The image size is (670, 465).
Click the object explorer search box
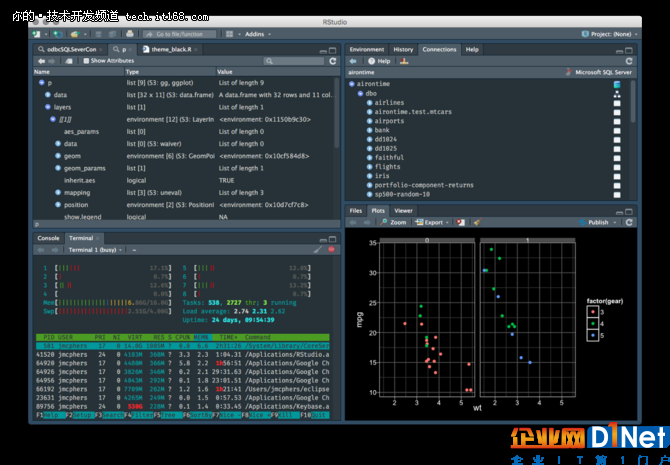[294, 62]
